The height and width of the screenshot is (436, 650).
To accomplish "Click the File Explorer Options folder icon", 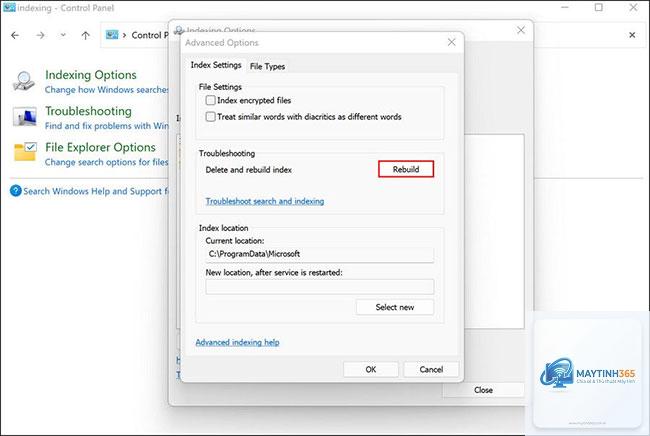I will click(25, 151).
